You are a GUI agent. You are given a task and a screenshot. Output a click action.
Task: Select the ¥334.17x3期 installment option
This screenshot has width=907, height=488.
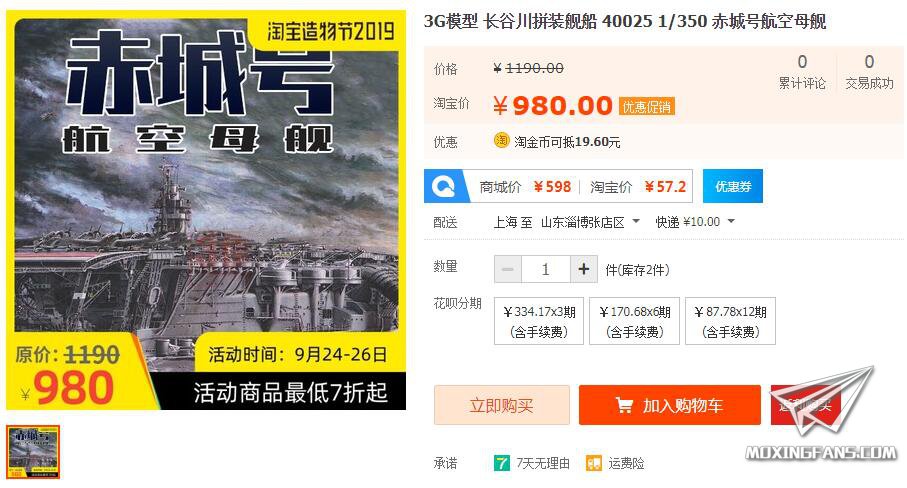point(539,321)
